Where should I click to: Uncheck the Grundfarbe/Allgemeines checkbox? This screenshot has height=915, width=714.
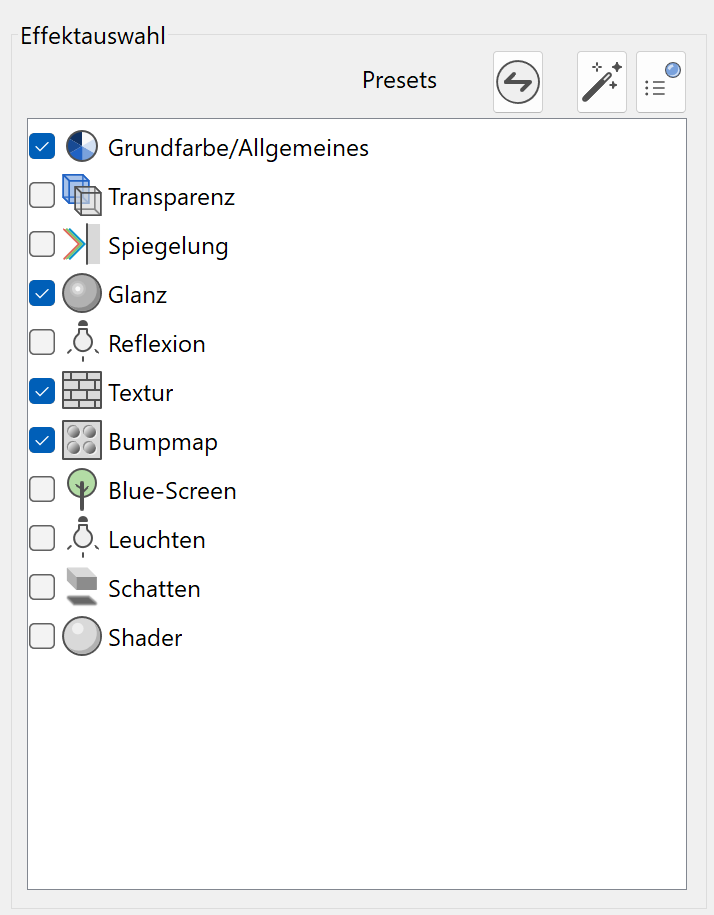click(x=42, y=146)
